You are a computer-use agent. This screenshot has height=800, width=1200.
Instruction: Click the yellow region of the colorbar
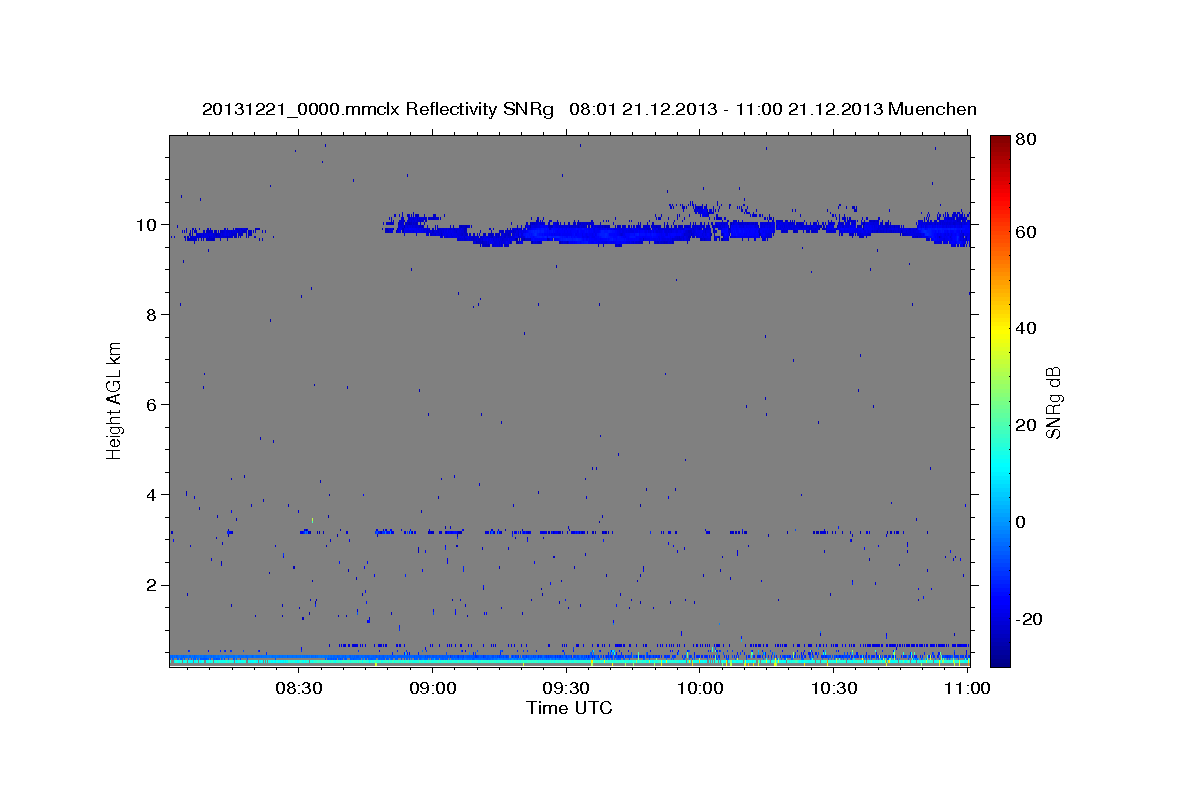click(1000, 328)
